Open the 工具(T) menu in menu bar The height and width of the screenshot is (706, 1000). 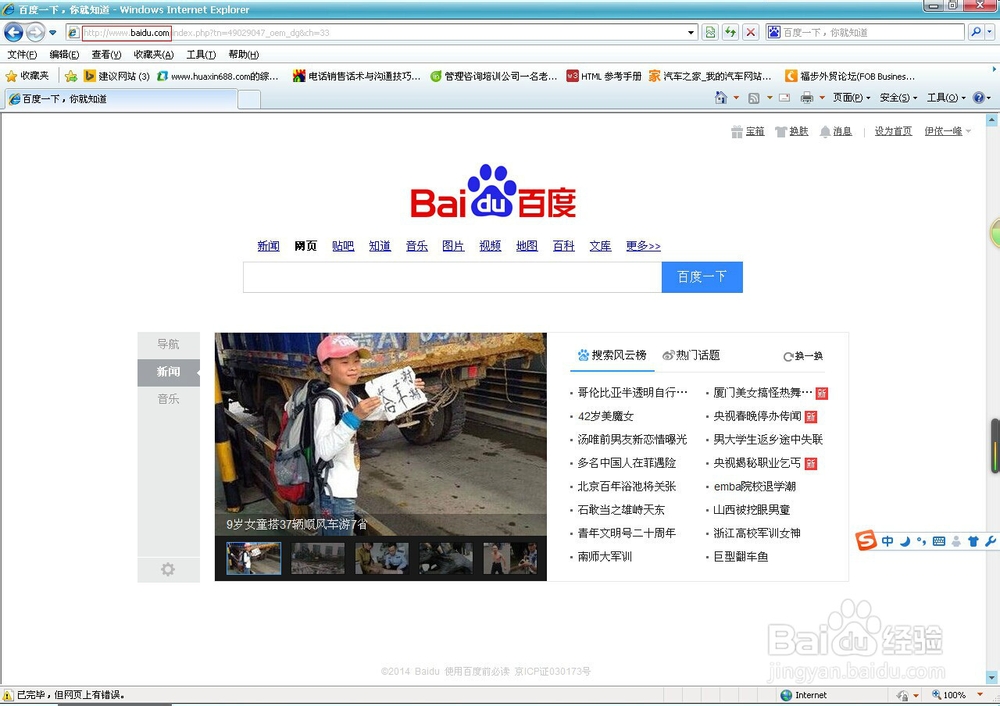(201, 55)
